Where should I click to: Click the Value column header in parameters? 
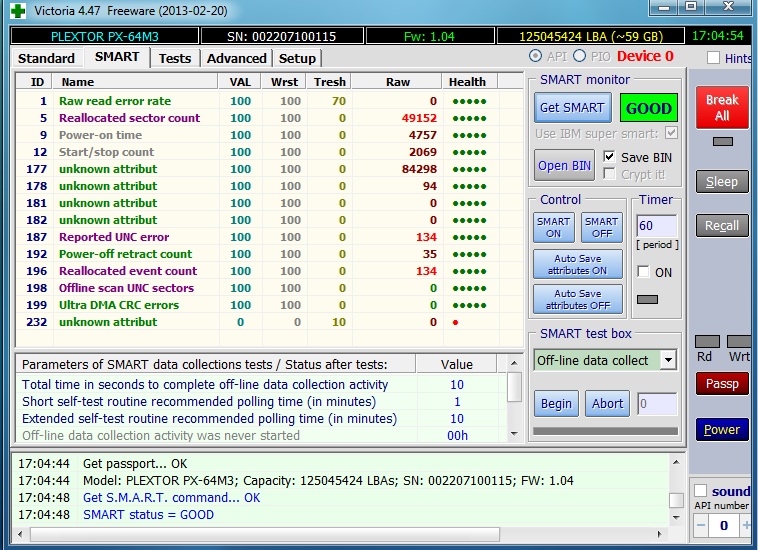pyautogui.click(x=456, y=364)
